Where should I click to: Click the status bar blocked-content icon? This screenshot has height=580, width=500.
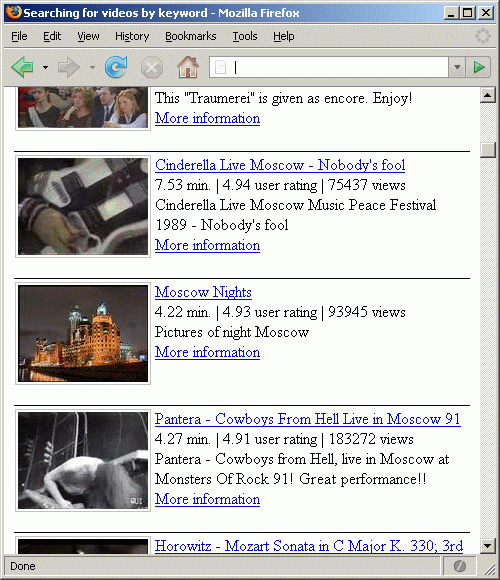tap(460, 566)
